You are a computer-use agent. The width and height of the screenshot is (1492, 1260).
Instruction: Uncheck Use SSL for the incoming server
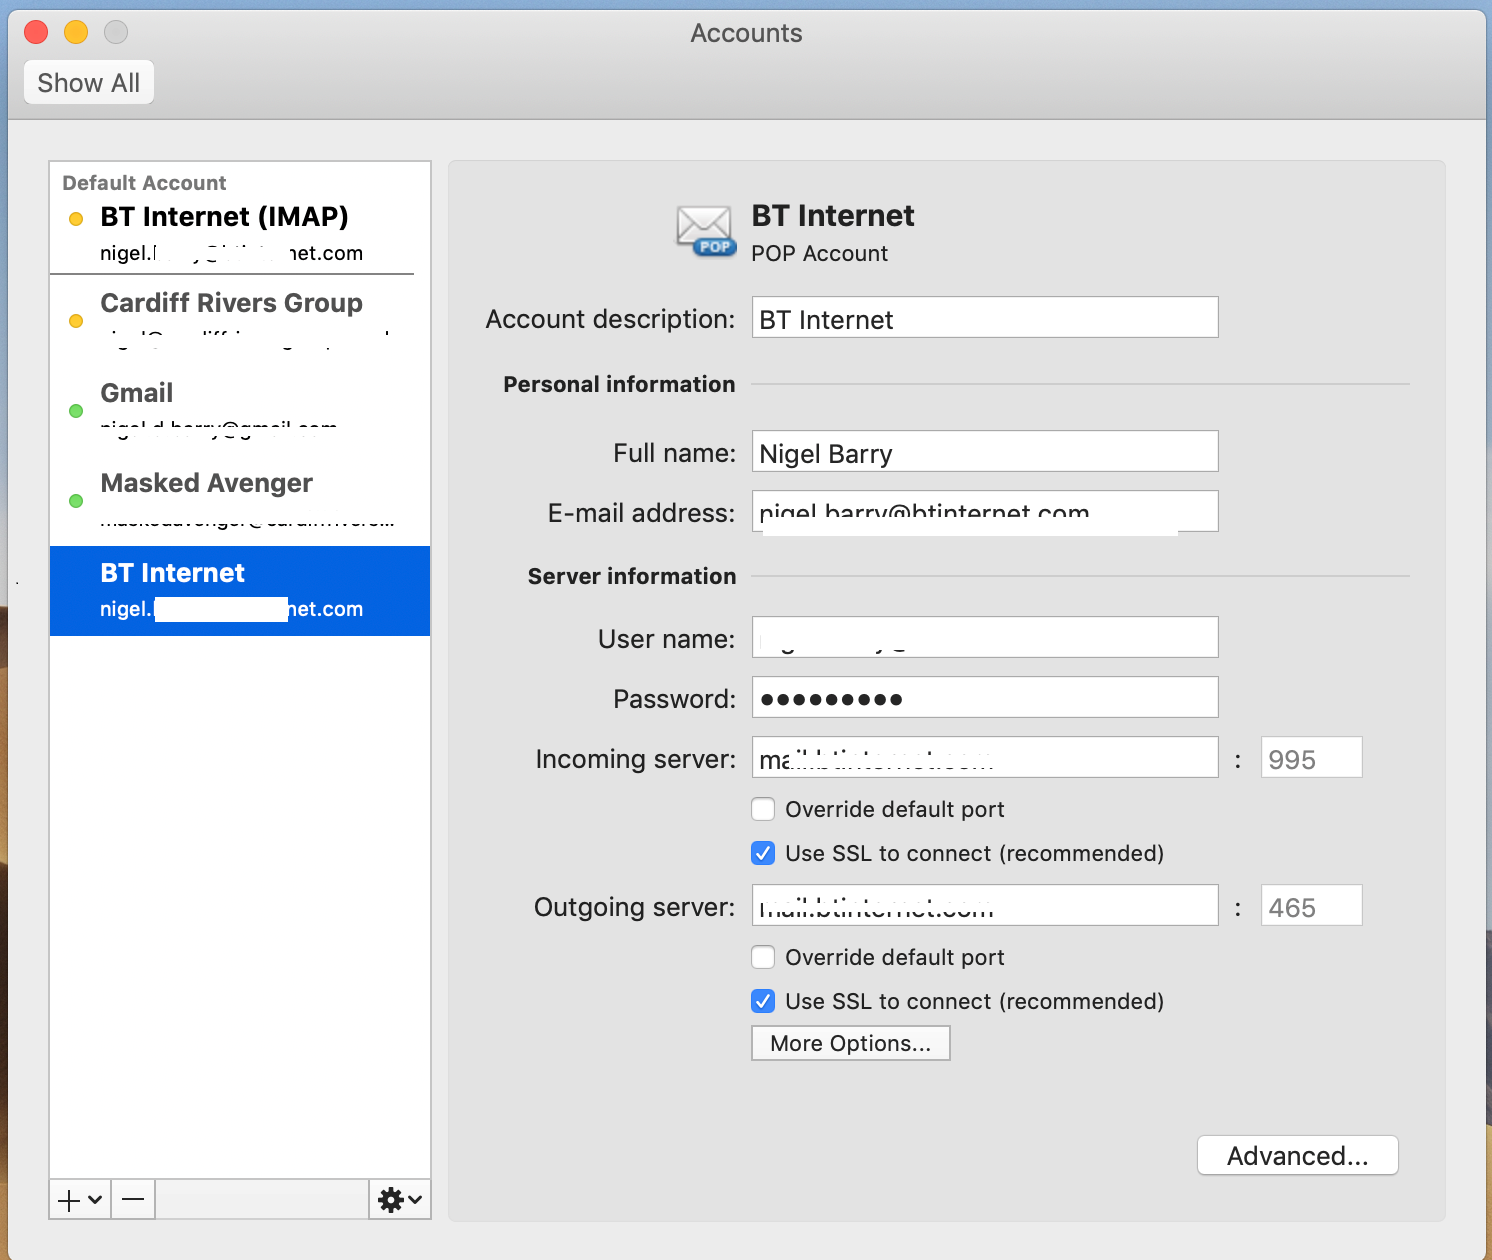click(x=763, y=853)
